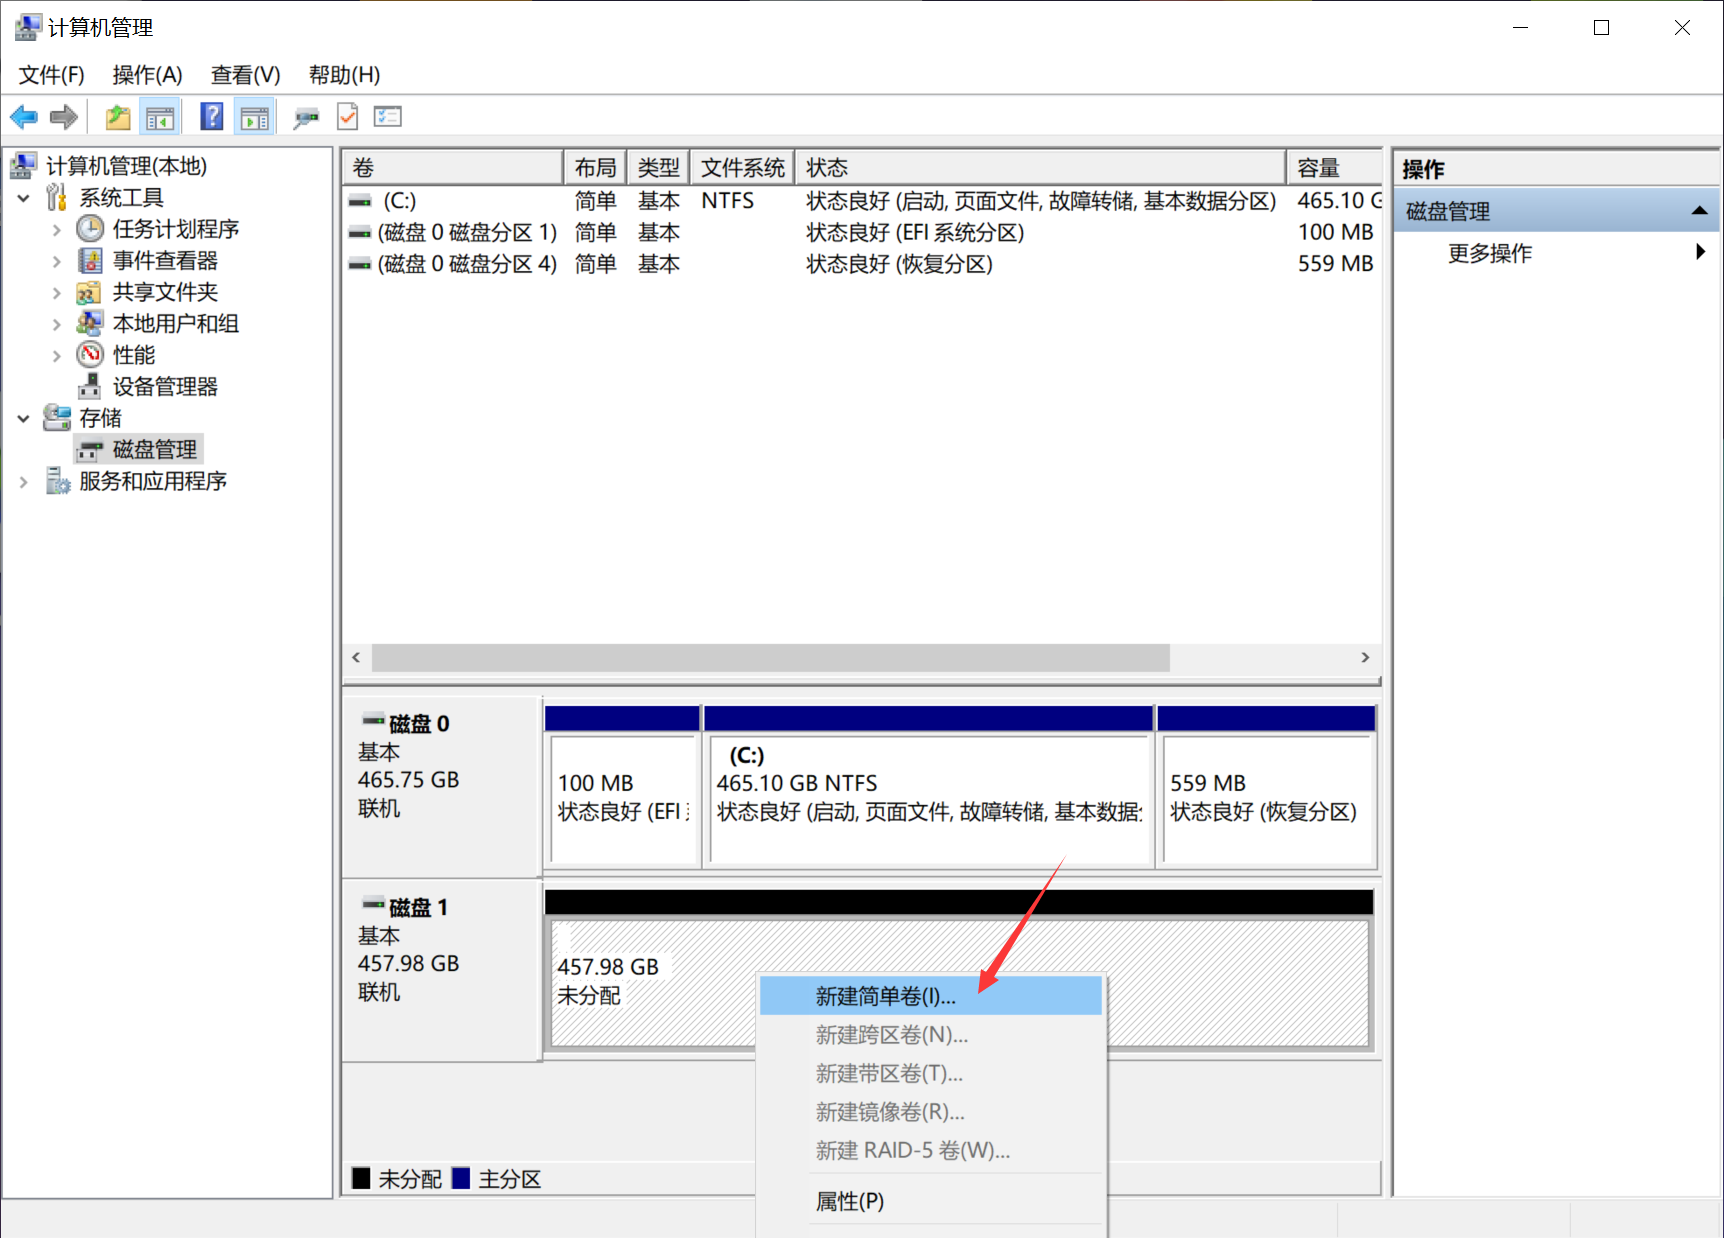Toggle the console tree visibility icon
The height and width of the screenshot is (1238, 1724).
(160, 116)
